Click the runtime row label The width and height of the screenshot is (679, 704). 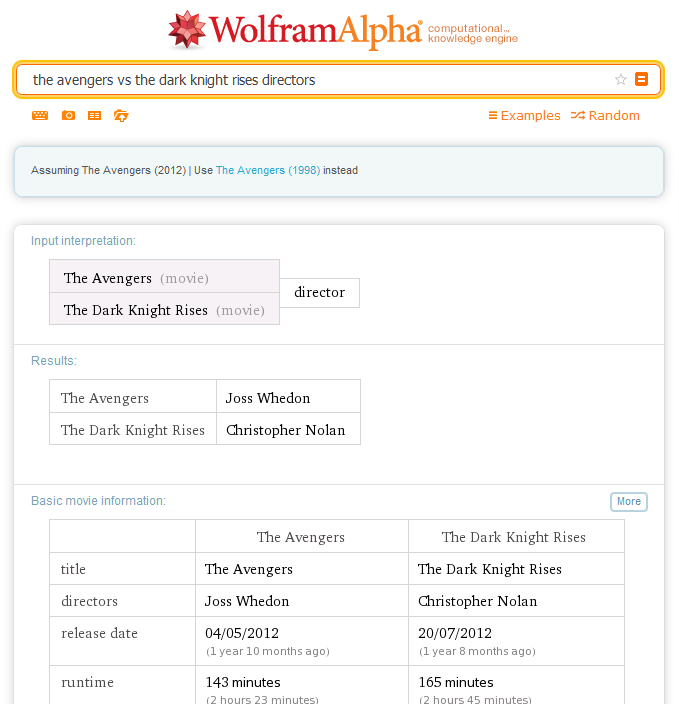[x=88, y=682]
